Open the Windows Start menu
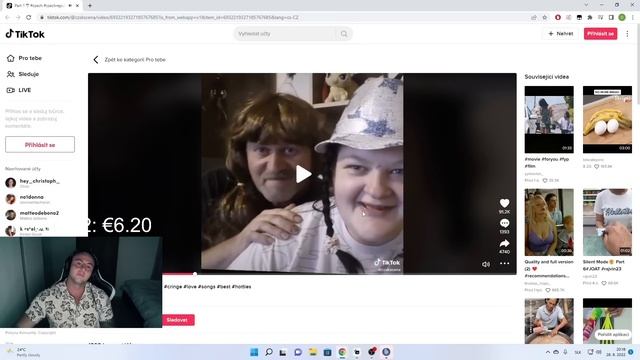 [254, 352]
